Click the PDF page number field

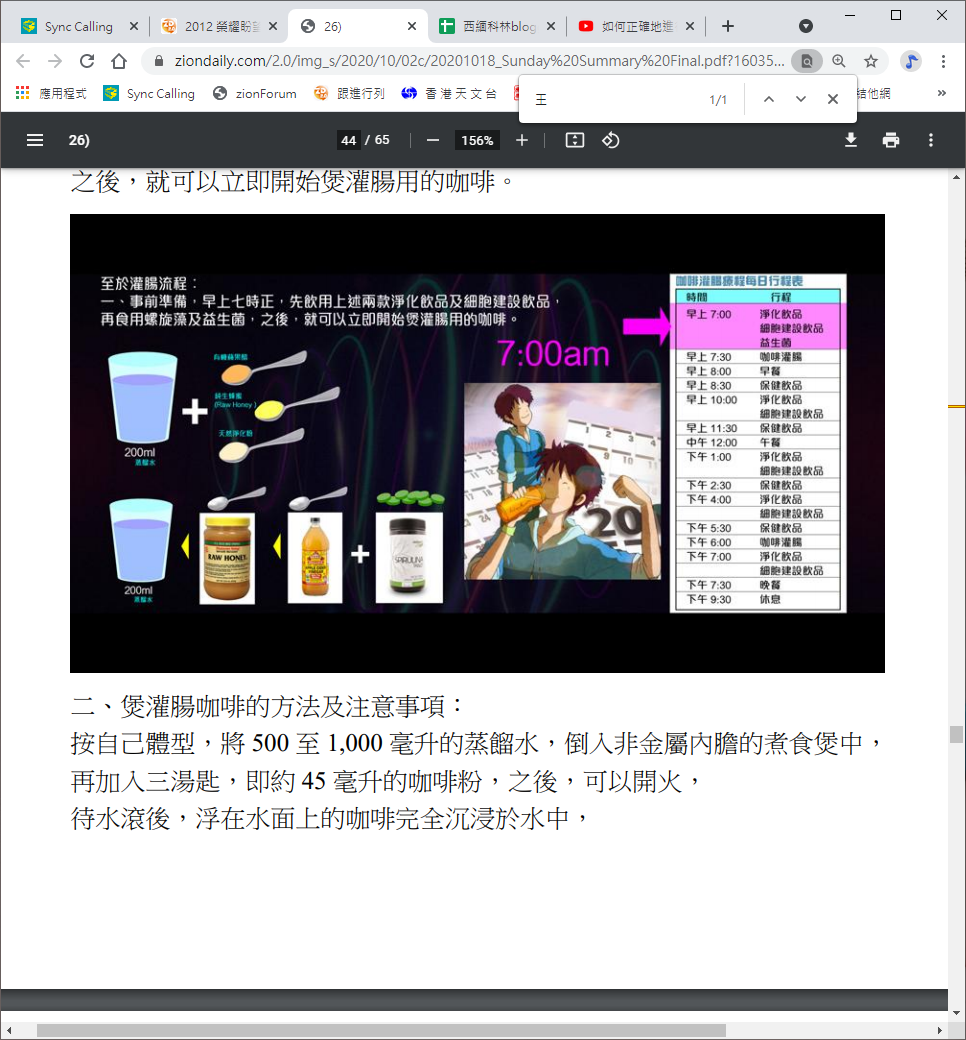tap(349, 141)
